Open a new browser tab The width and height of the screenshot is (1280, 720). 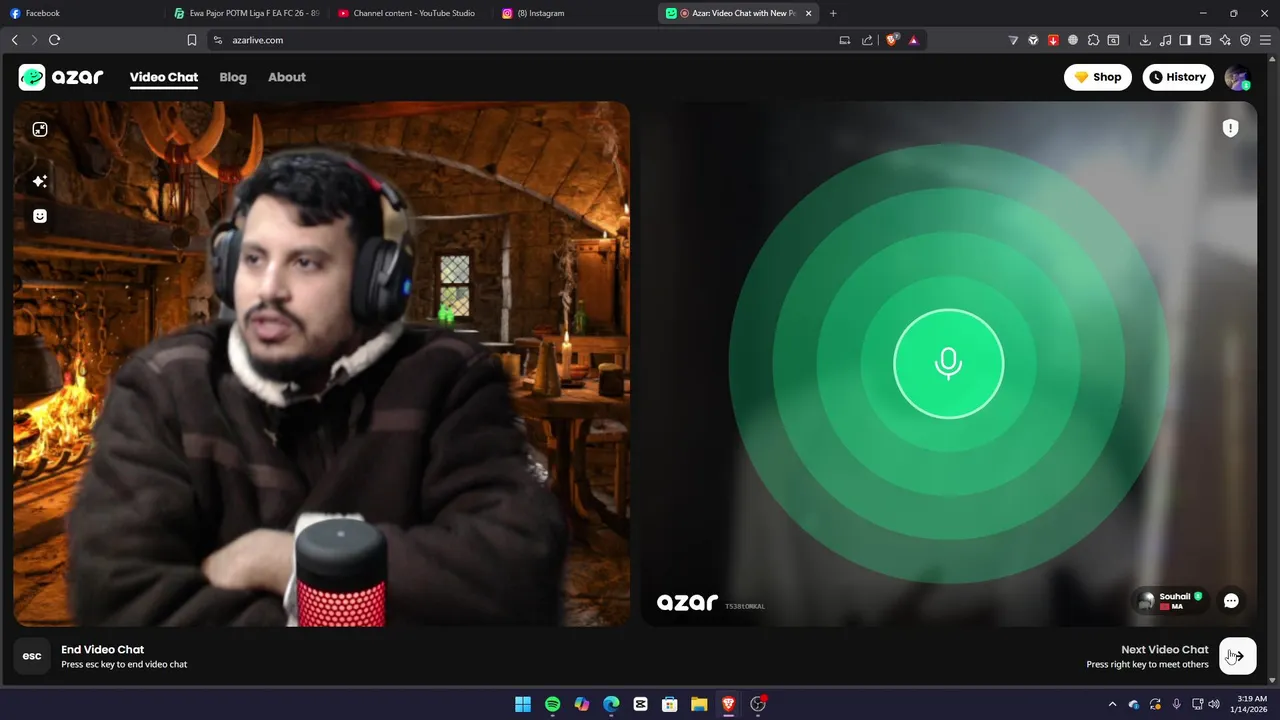[833, 13]
